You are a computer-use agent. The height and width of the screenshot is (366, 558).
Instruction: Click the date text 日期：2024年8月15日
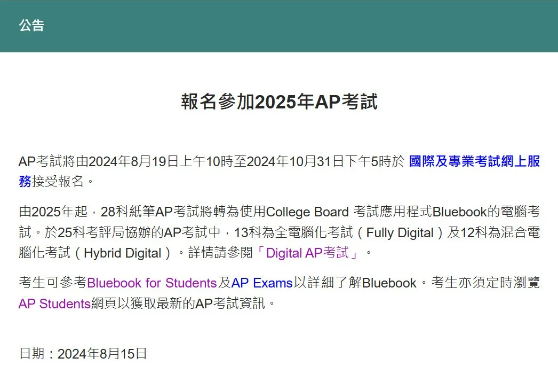[x=83, y=354]
